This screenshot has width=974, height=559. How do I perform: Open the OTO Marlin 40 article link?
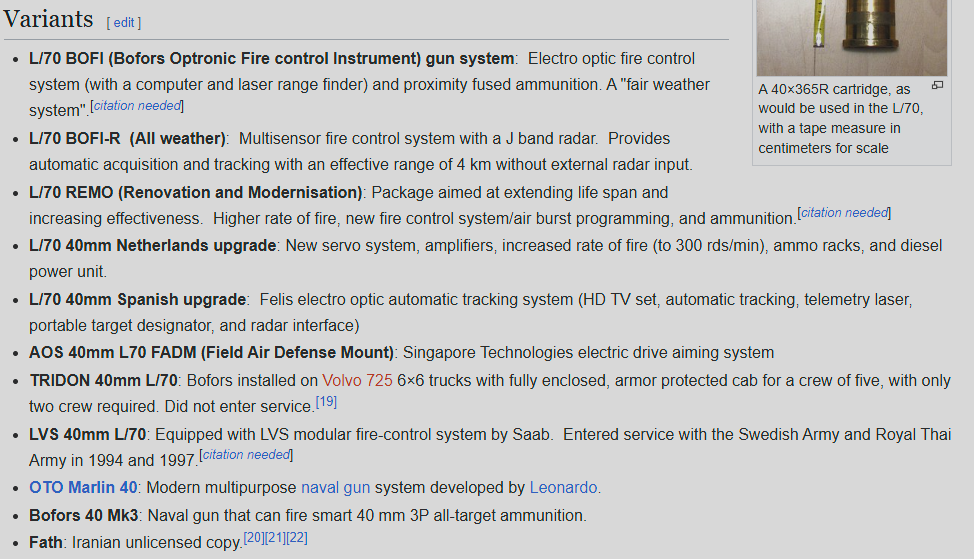(x=84, y=488)
